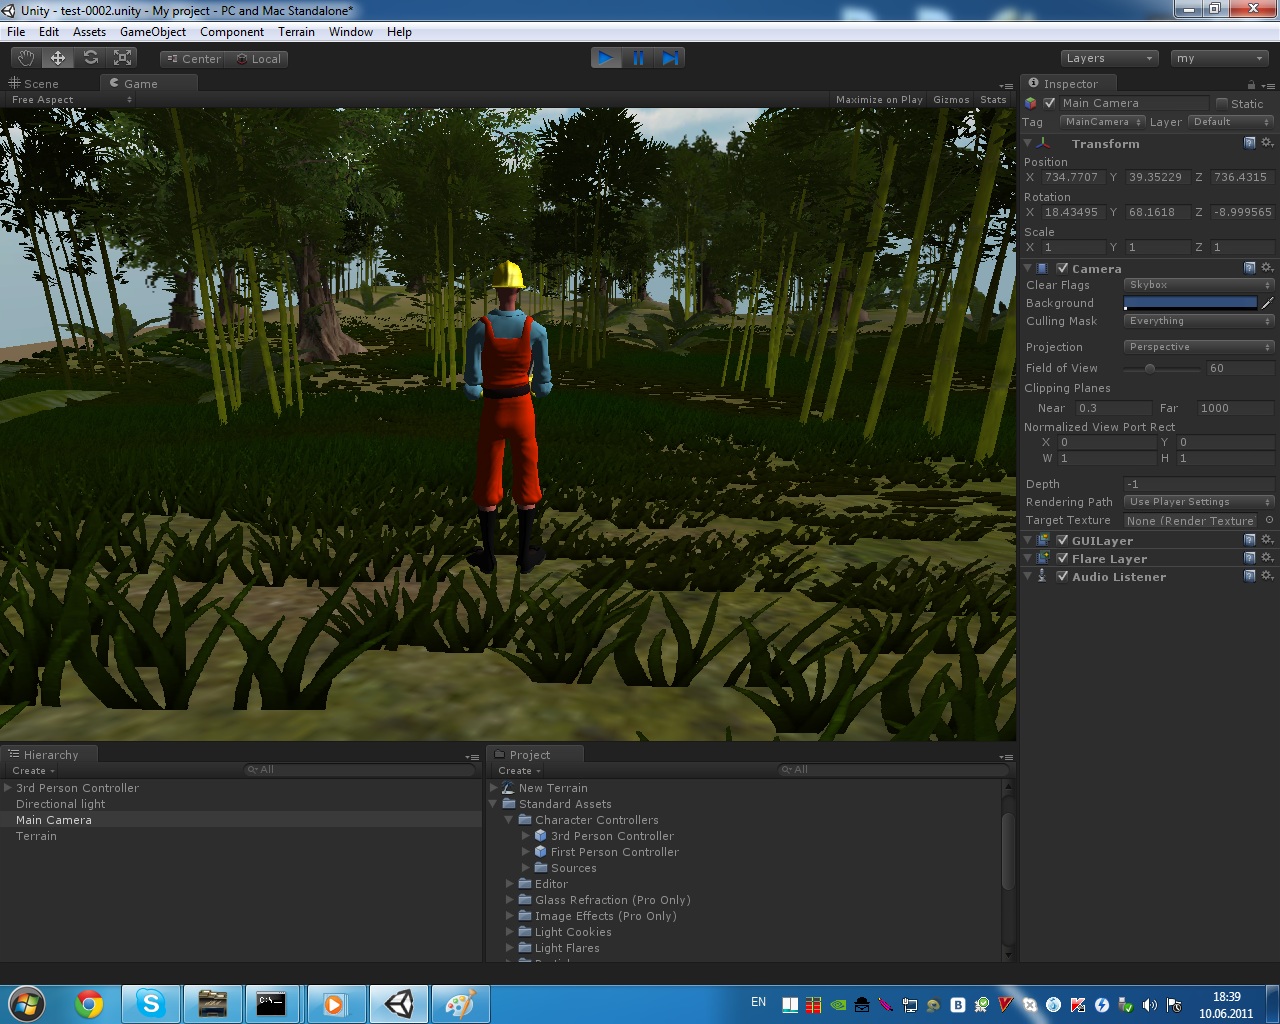Select the Hand tool in the toolbar
This screenshot has height=1024, width=1280.
[x=26, y=58]
